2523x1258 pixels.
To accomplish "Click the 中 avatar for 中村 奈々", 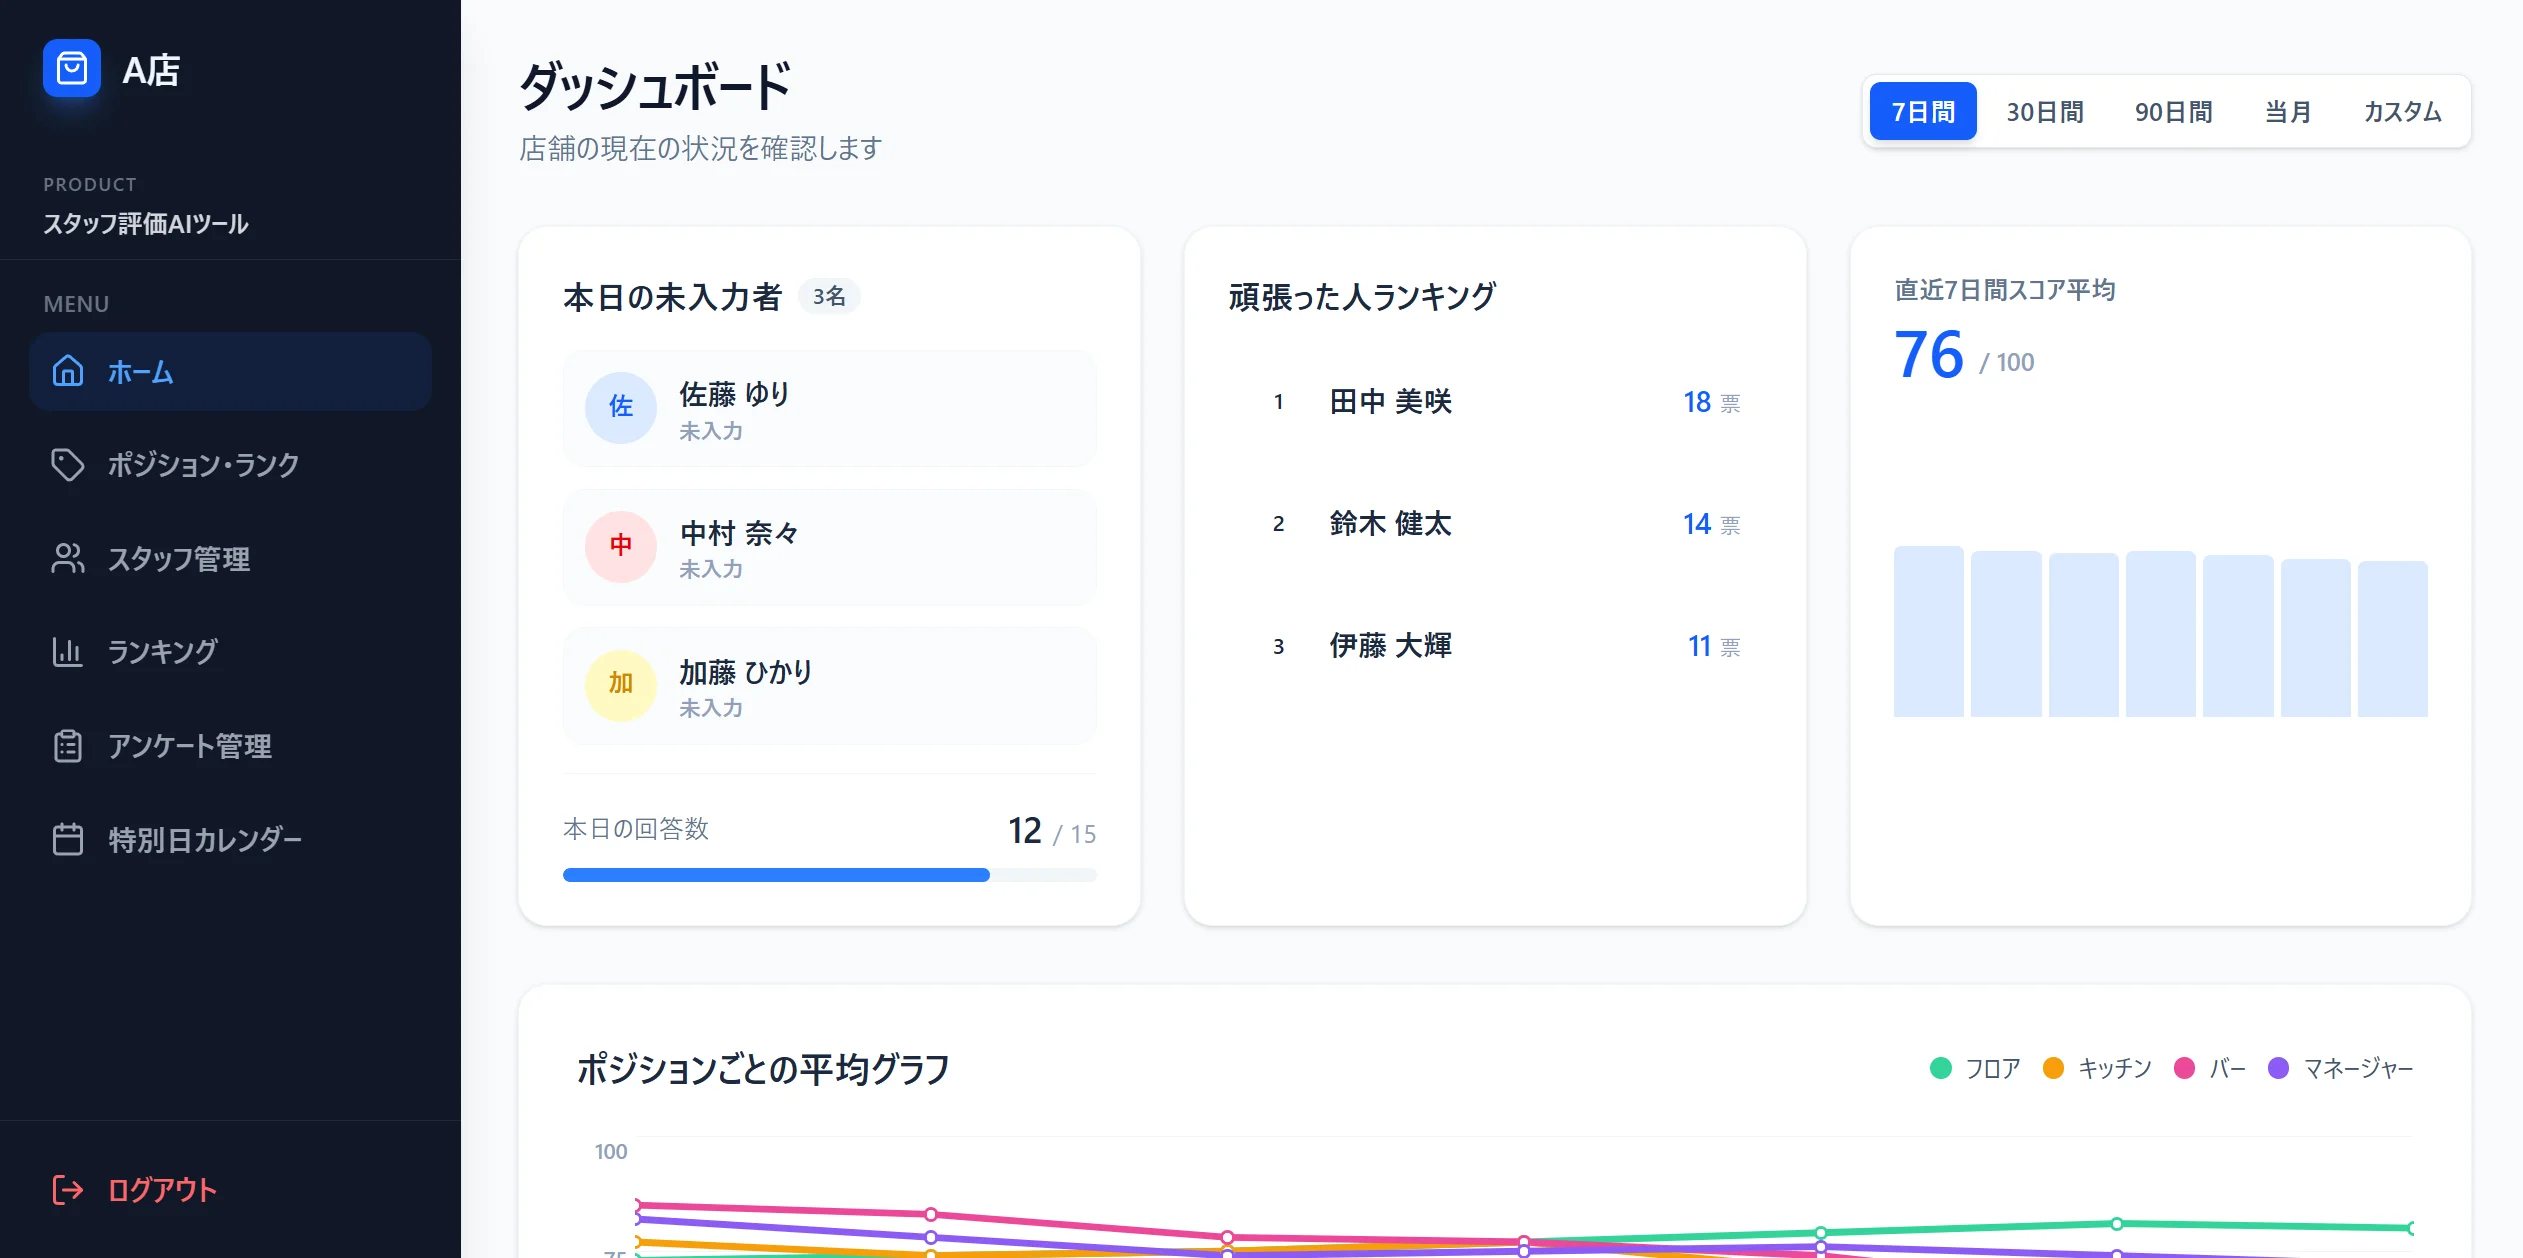I will click(x=621, y=546).
